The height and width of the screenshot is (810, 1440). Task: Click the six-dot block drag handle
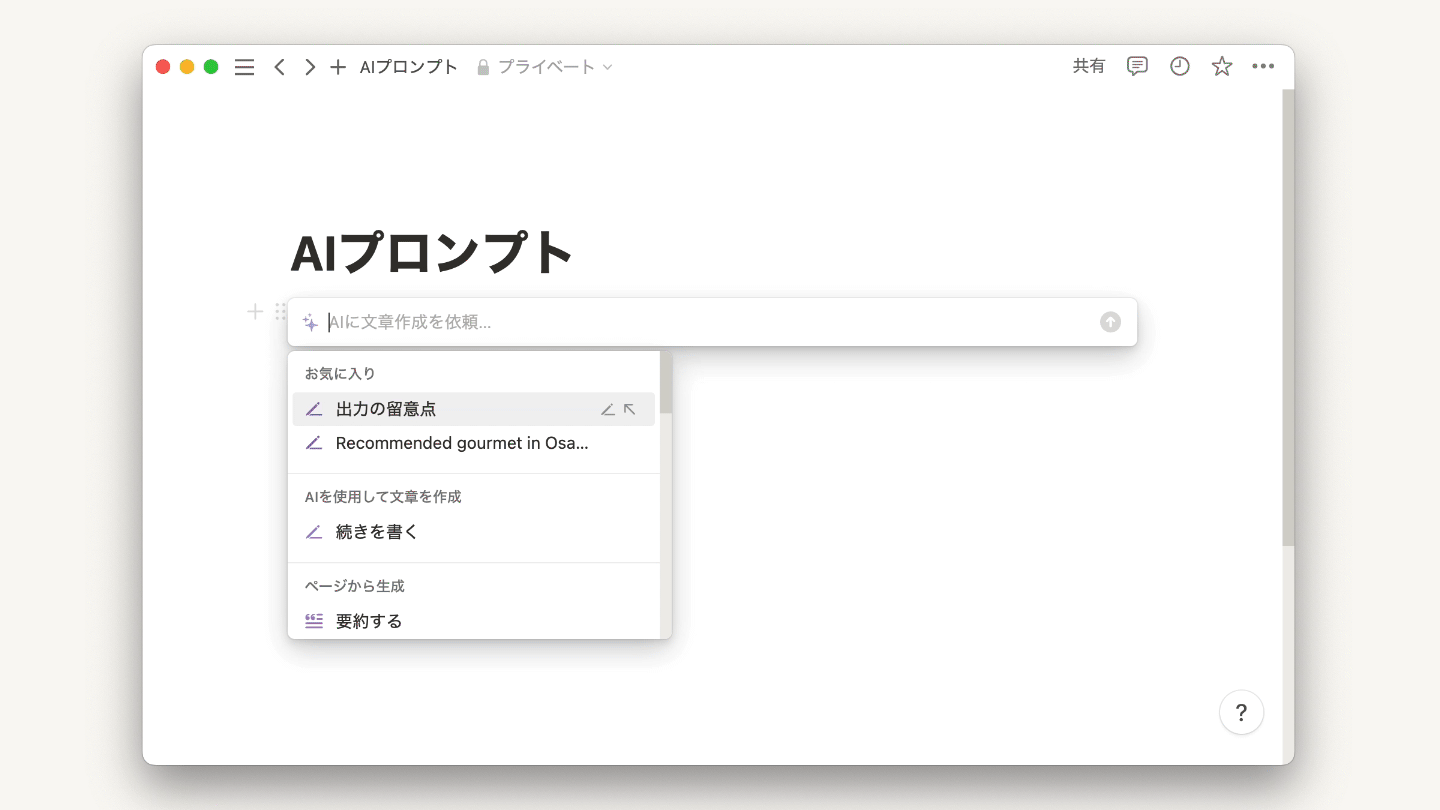[x=281, y=312]
